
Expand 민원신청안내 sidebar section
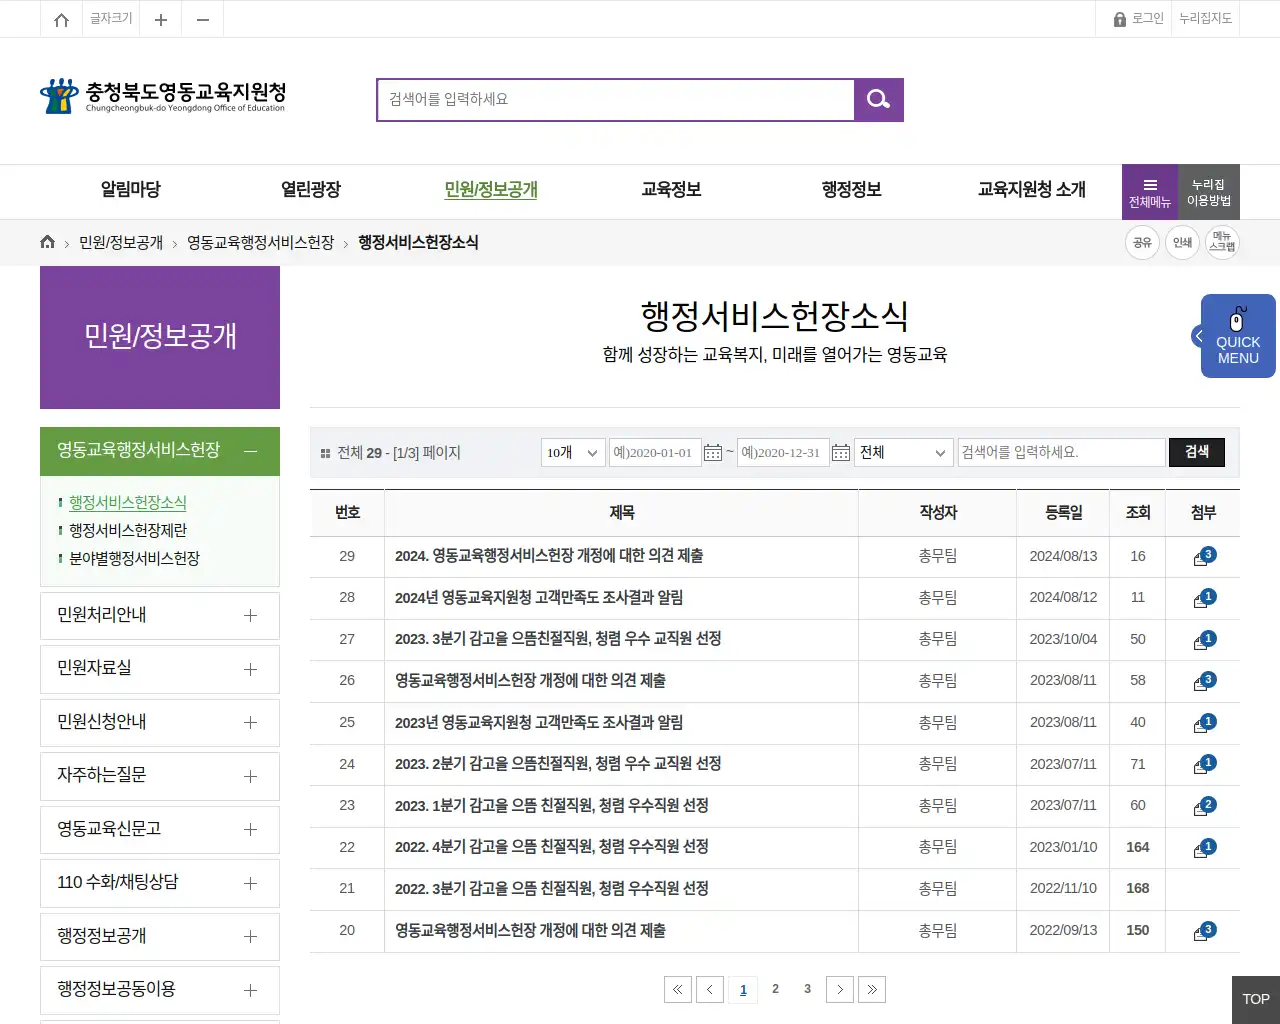click(x=160, y=722)
